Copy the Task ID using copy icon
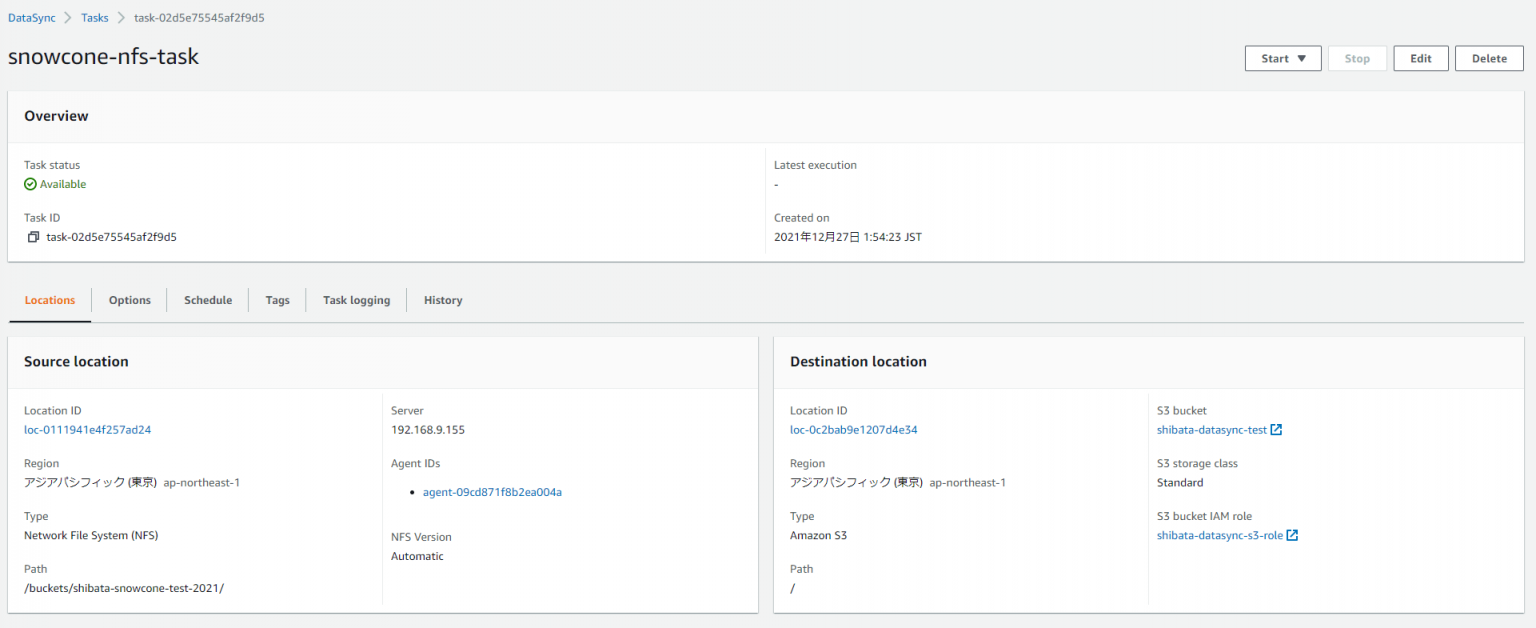The image size is (1536, 628). tap(33, 237)
